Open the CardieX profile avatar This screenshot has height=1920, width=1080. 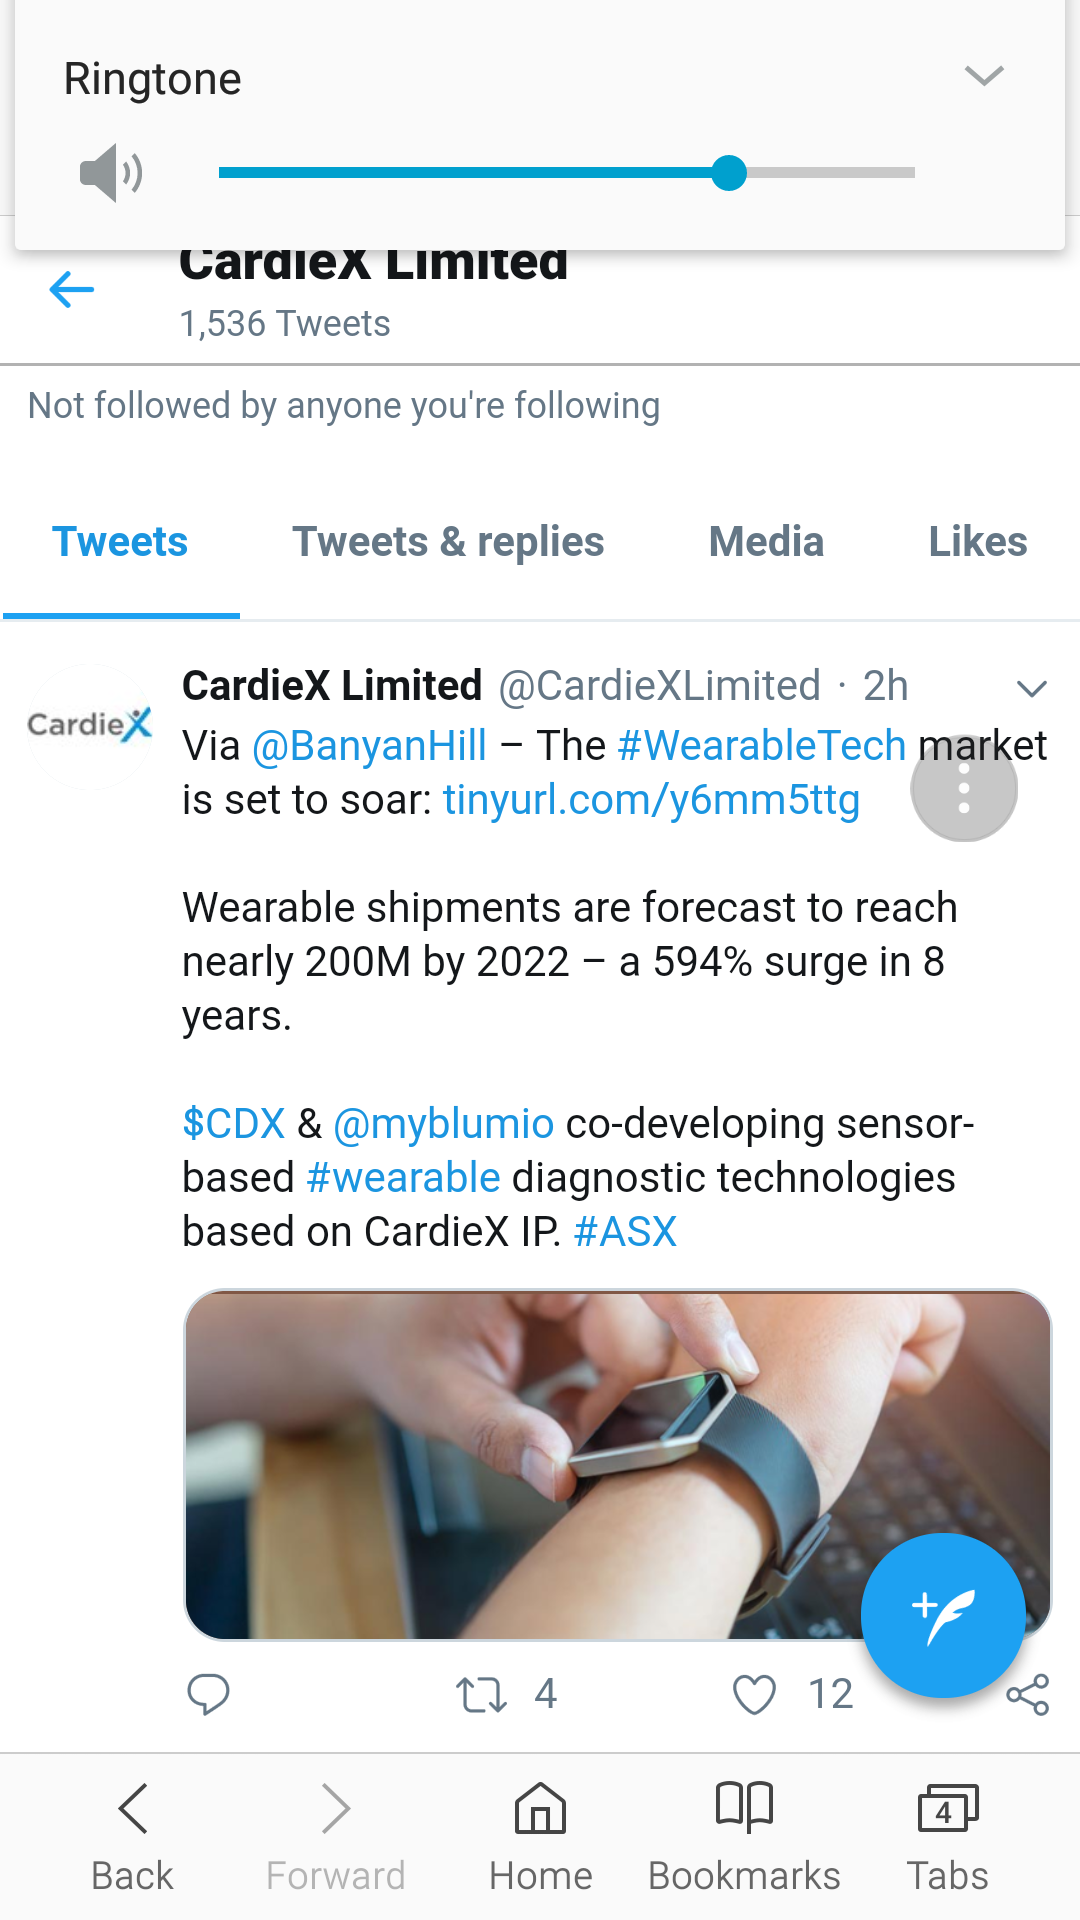pos(90,726)
